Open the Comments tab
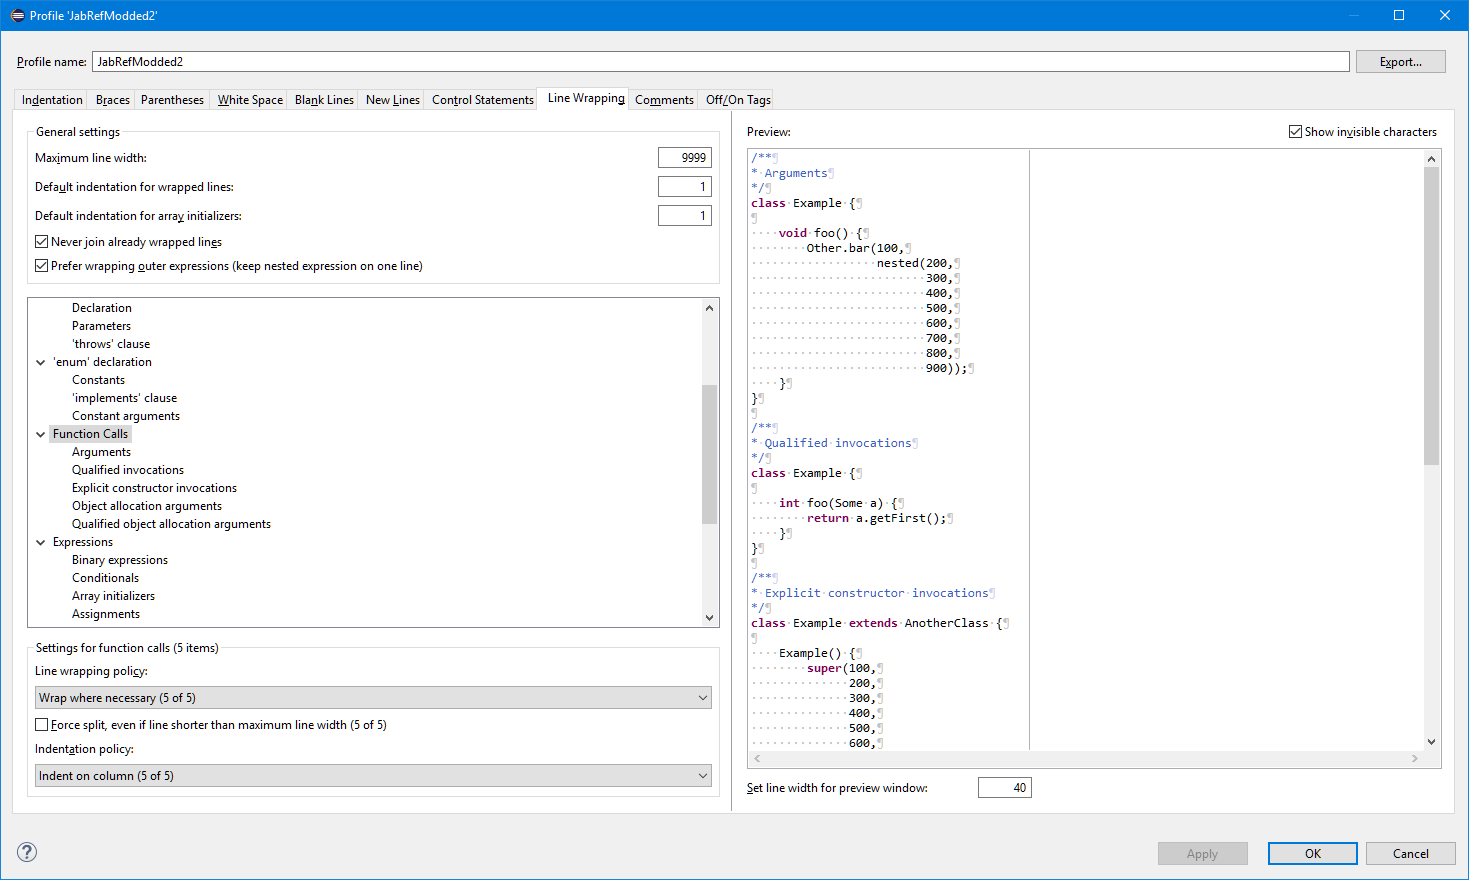 click(x=664, y=100)
